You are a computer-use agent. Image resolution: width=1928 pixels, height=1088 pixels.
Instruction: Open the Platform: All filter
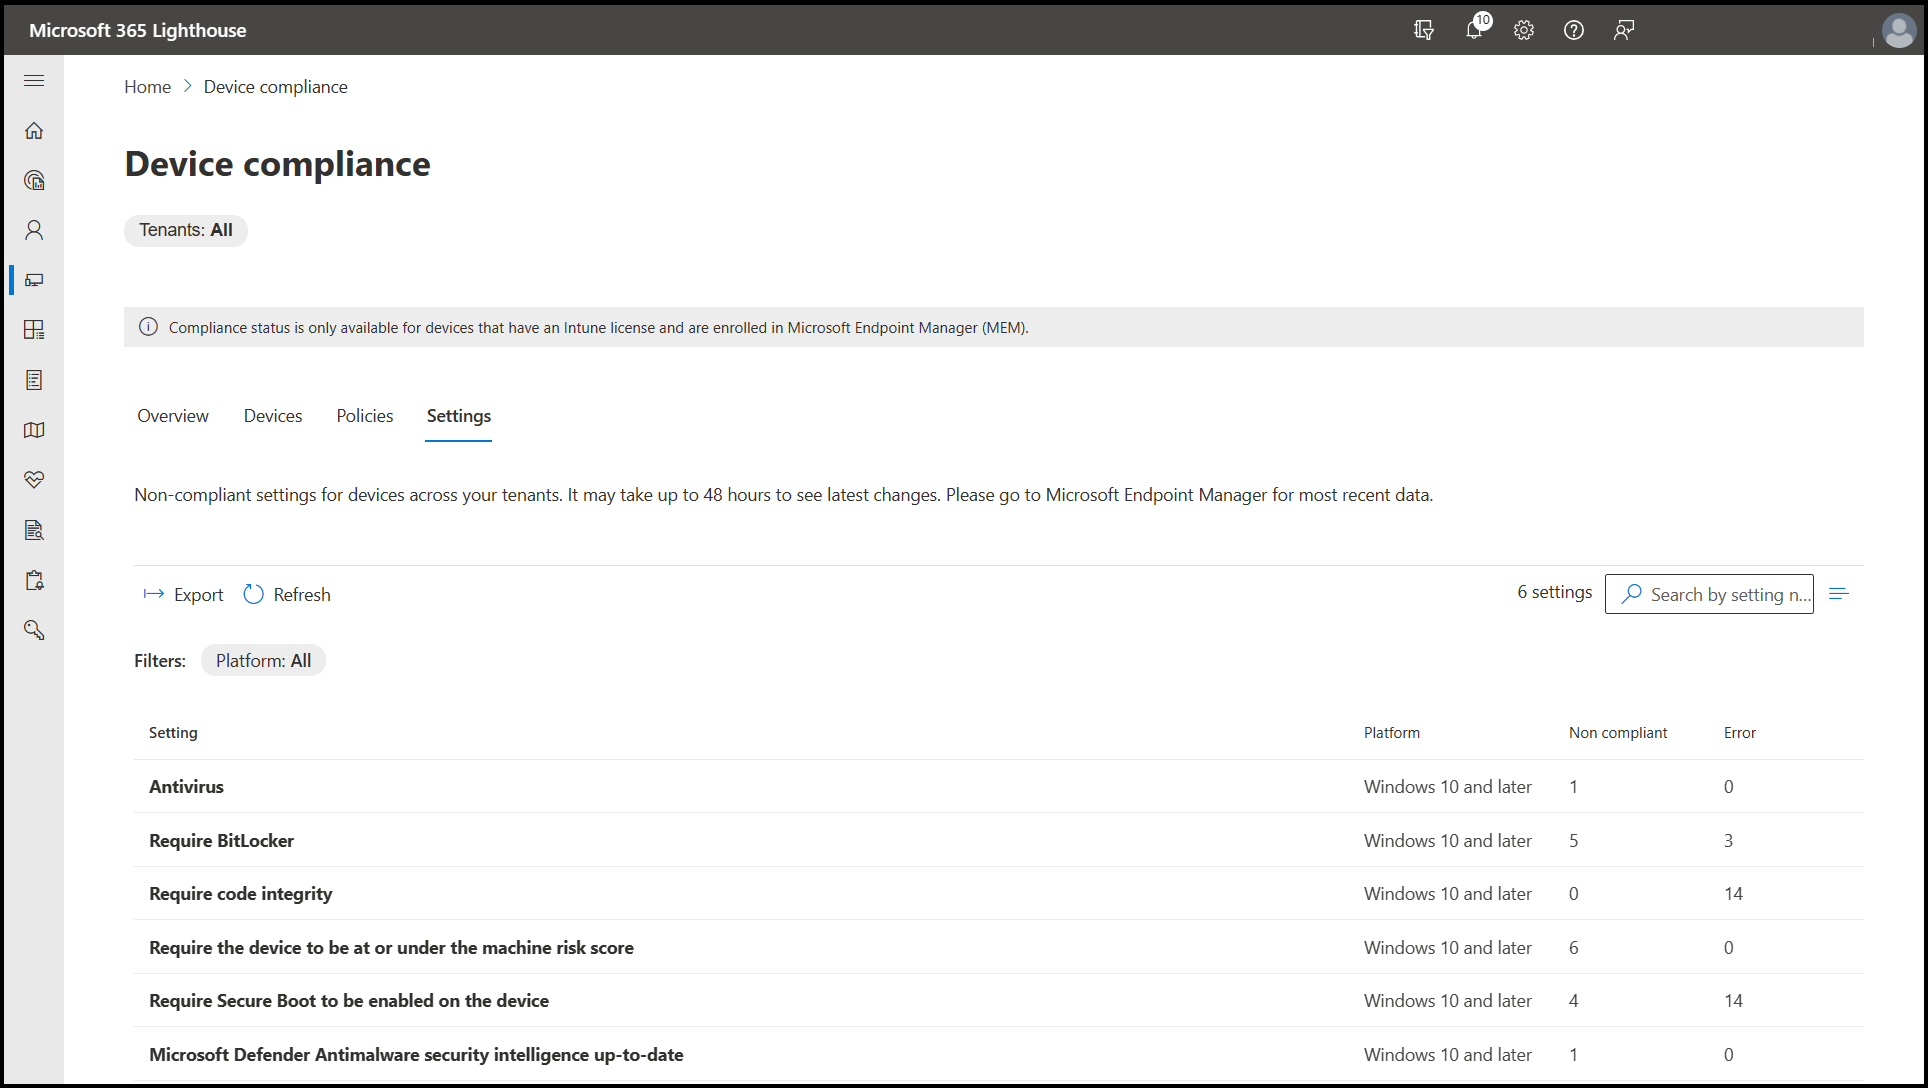pyautogui.click(x=263, y=661)
